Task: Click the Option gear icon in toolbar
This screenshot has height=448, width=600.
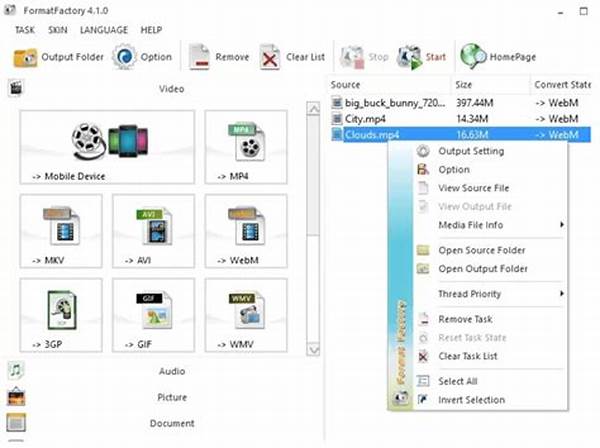Action: pyautogui.click(x=124, y=57)
